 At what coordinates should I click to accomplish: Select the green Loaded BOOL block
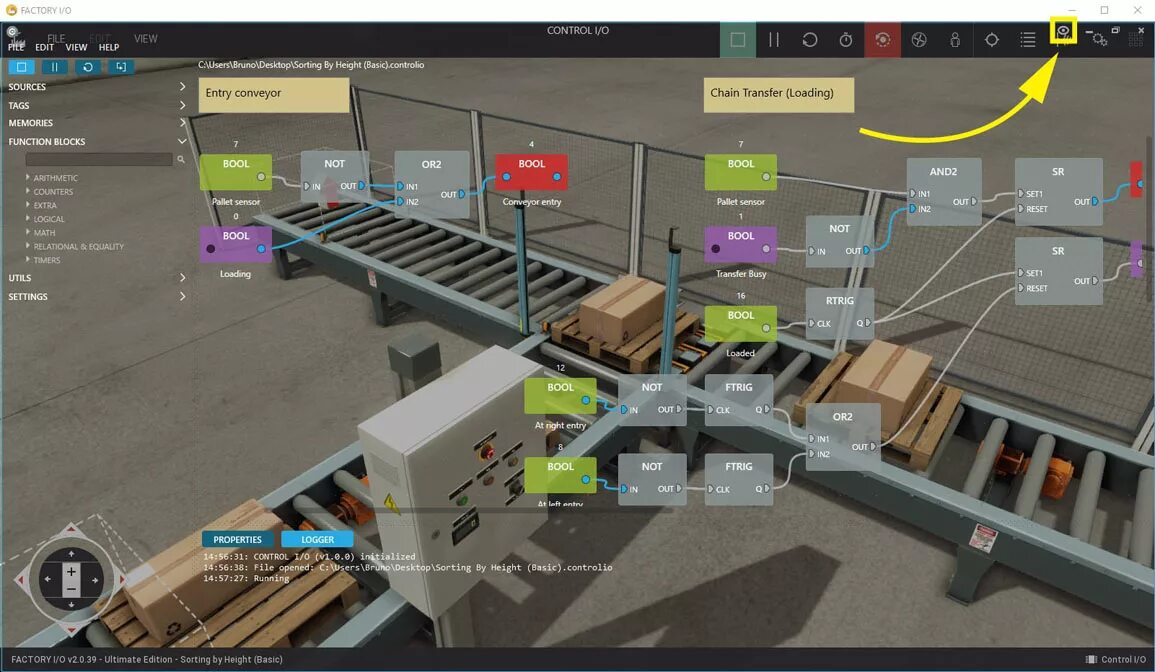740,323
